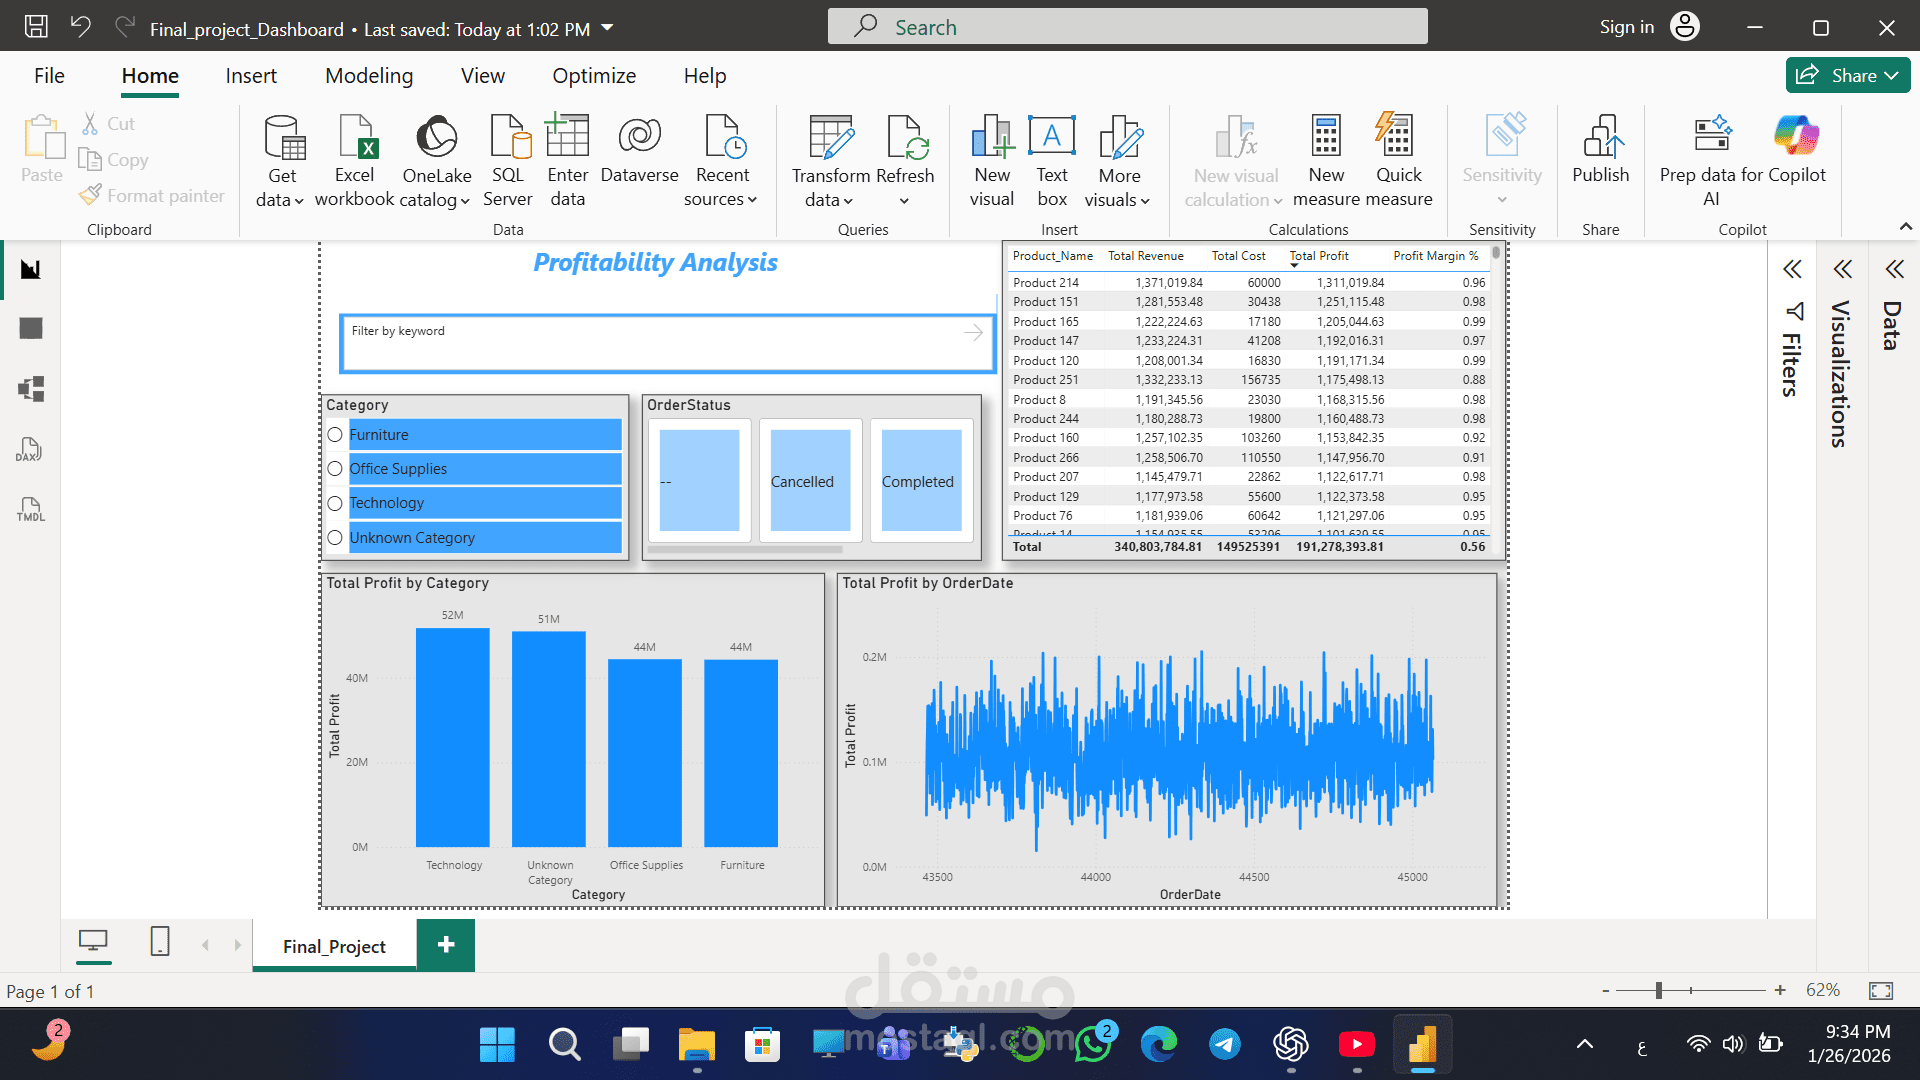
Task: Toggle the blank '--' order status tile
Action: pos(699,481)
